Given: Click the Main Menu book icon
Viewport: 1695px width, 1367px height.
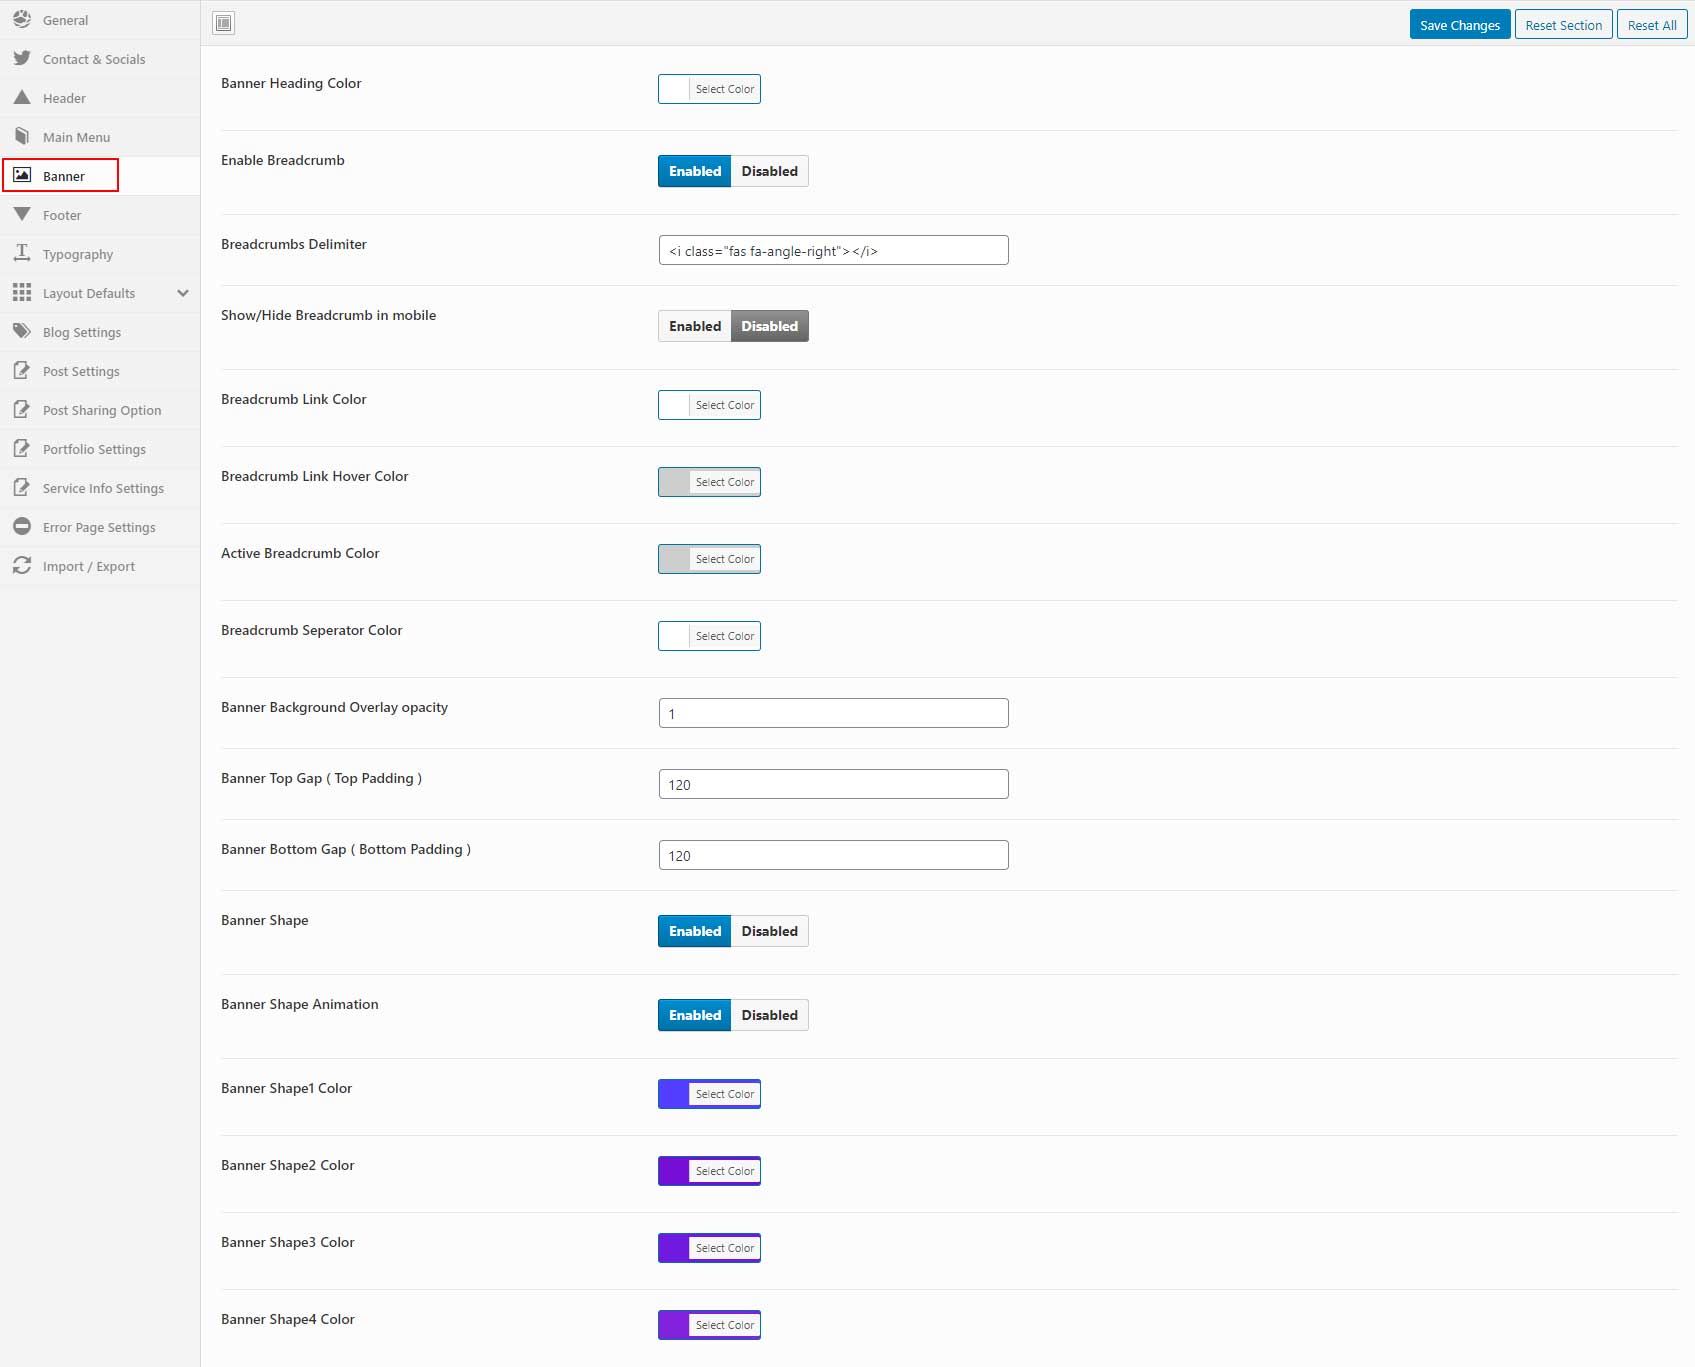Looking at the screenshot, I should pos(22,136).
